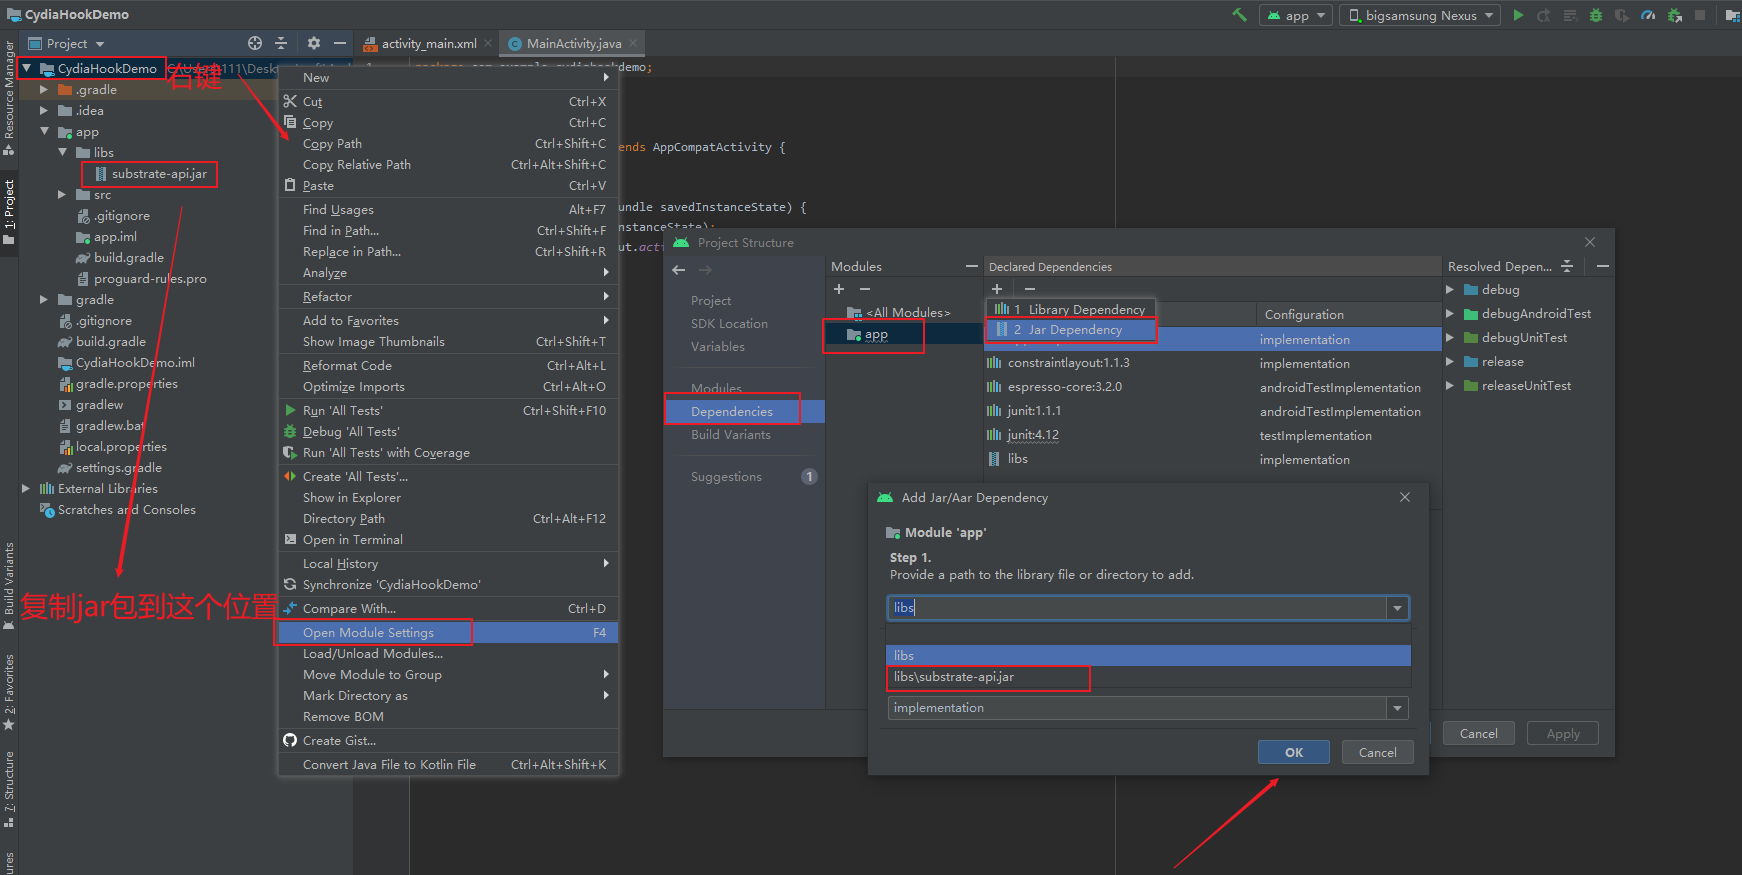Viewport: 1742px width, 875px height.
Task: Start debugging with the green bug icon
Action: coord(1596,15)
